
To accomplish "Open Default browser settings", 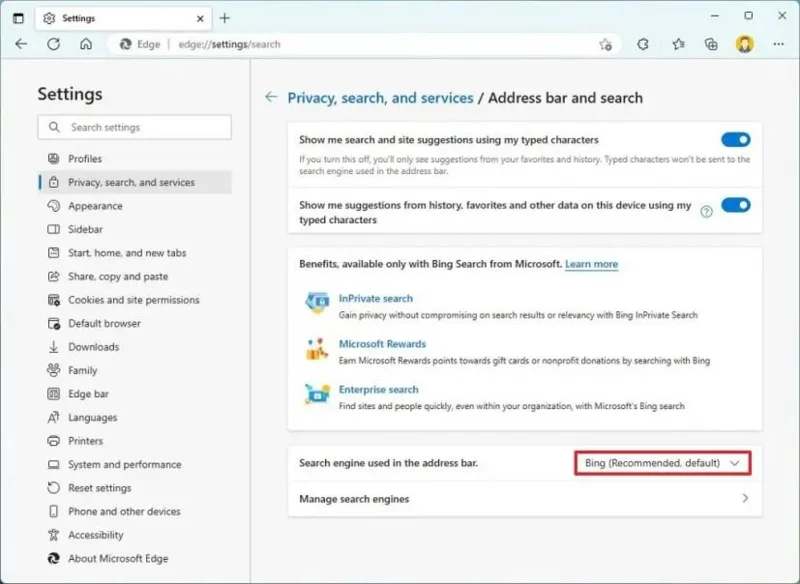I will (x=135, y=323).
